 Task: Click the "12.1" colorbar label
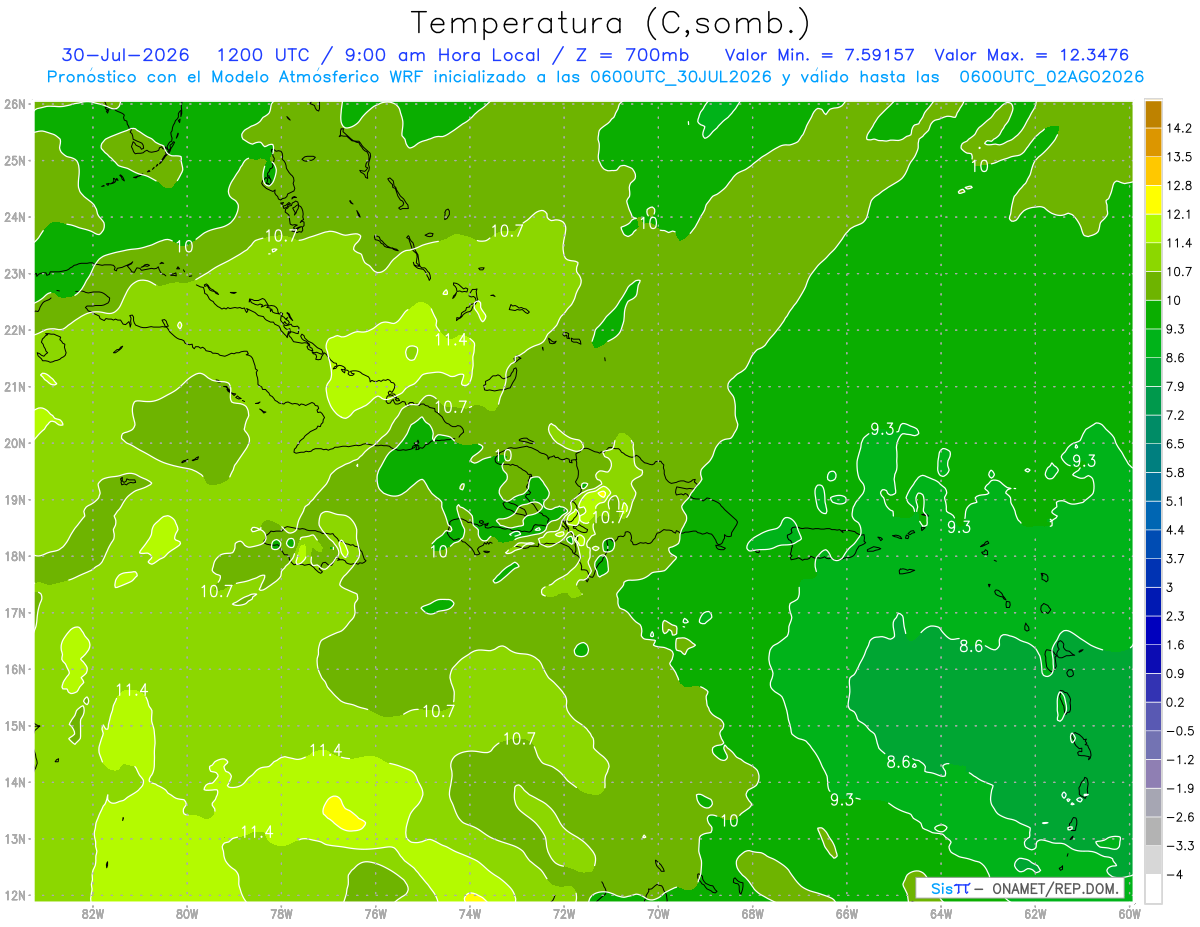tap(1180, 214)
